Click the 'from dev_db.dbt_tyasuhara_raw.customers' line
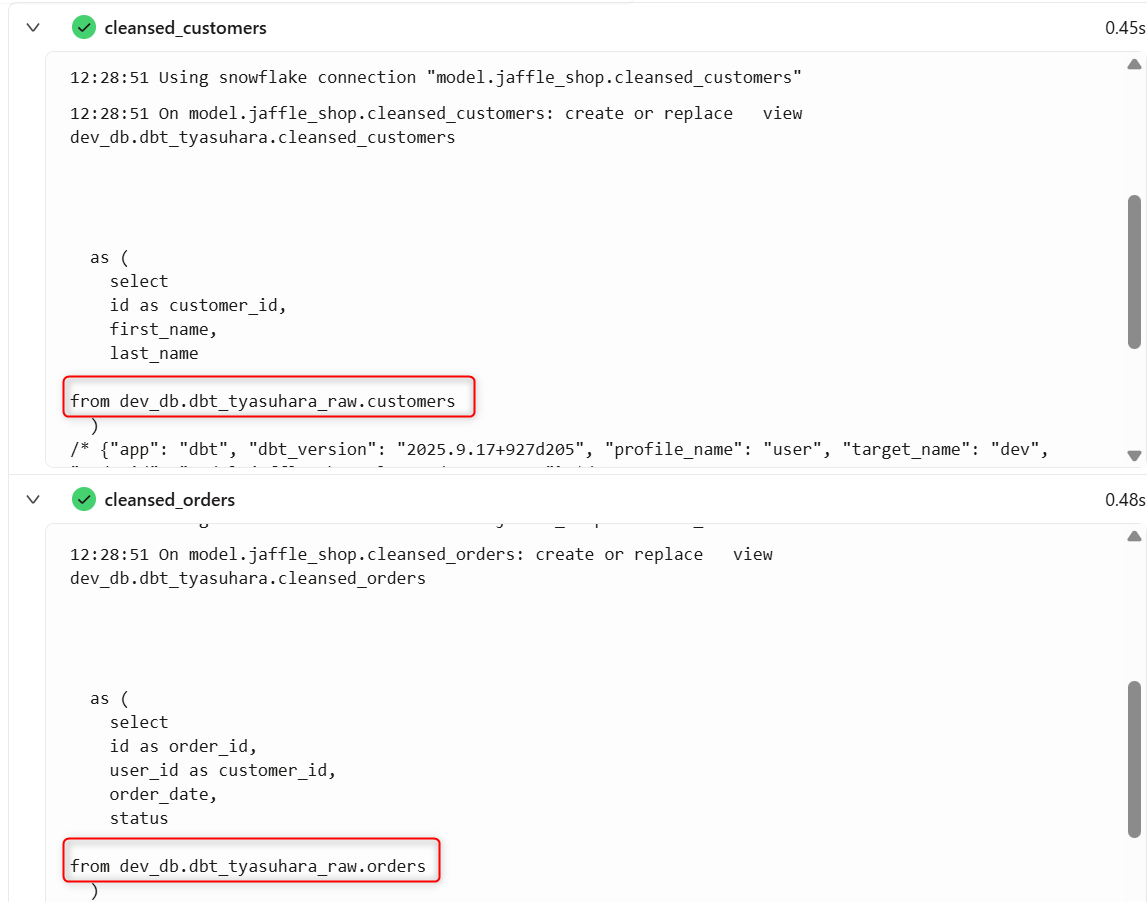The width and height of the screenshot is (1147, 902). pyautogui.click(x=263, y=401)
